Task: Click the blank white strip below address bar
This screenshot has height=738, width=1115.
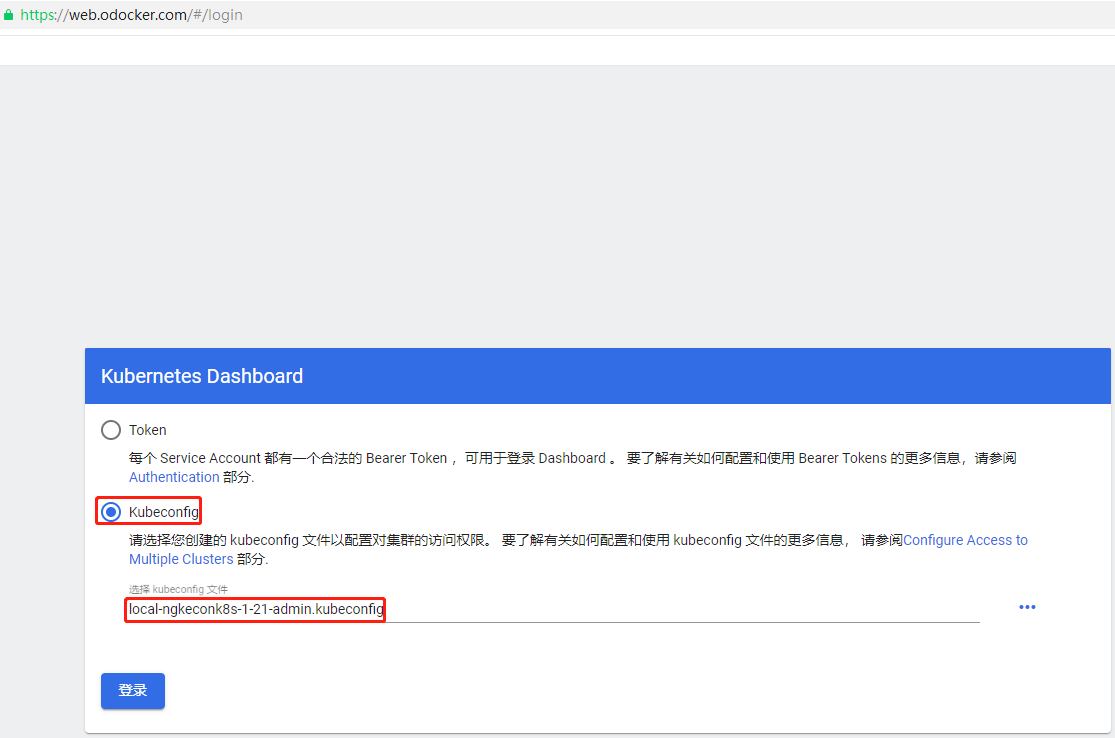Action: pyautogui.click(x=557, y=50)
